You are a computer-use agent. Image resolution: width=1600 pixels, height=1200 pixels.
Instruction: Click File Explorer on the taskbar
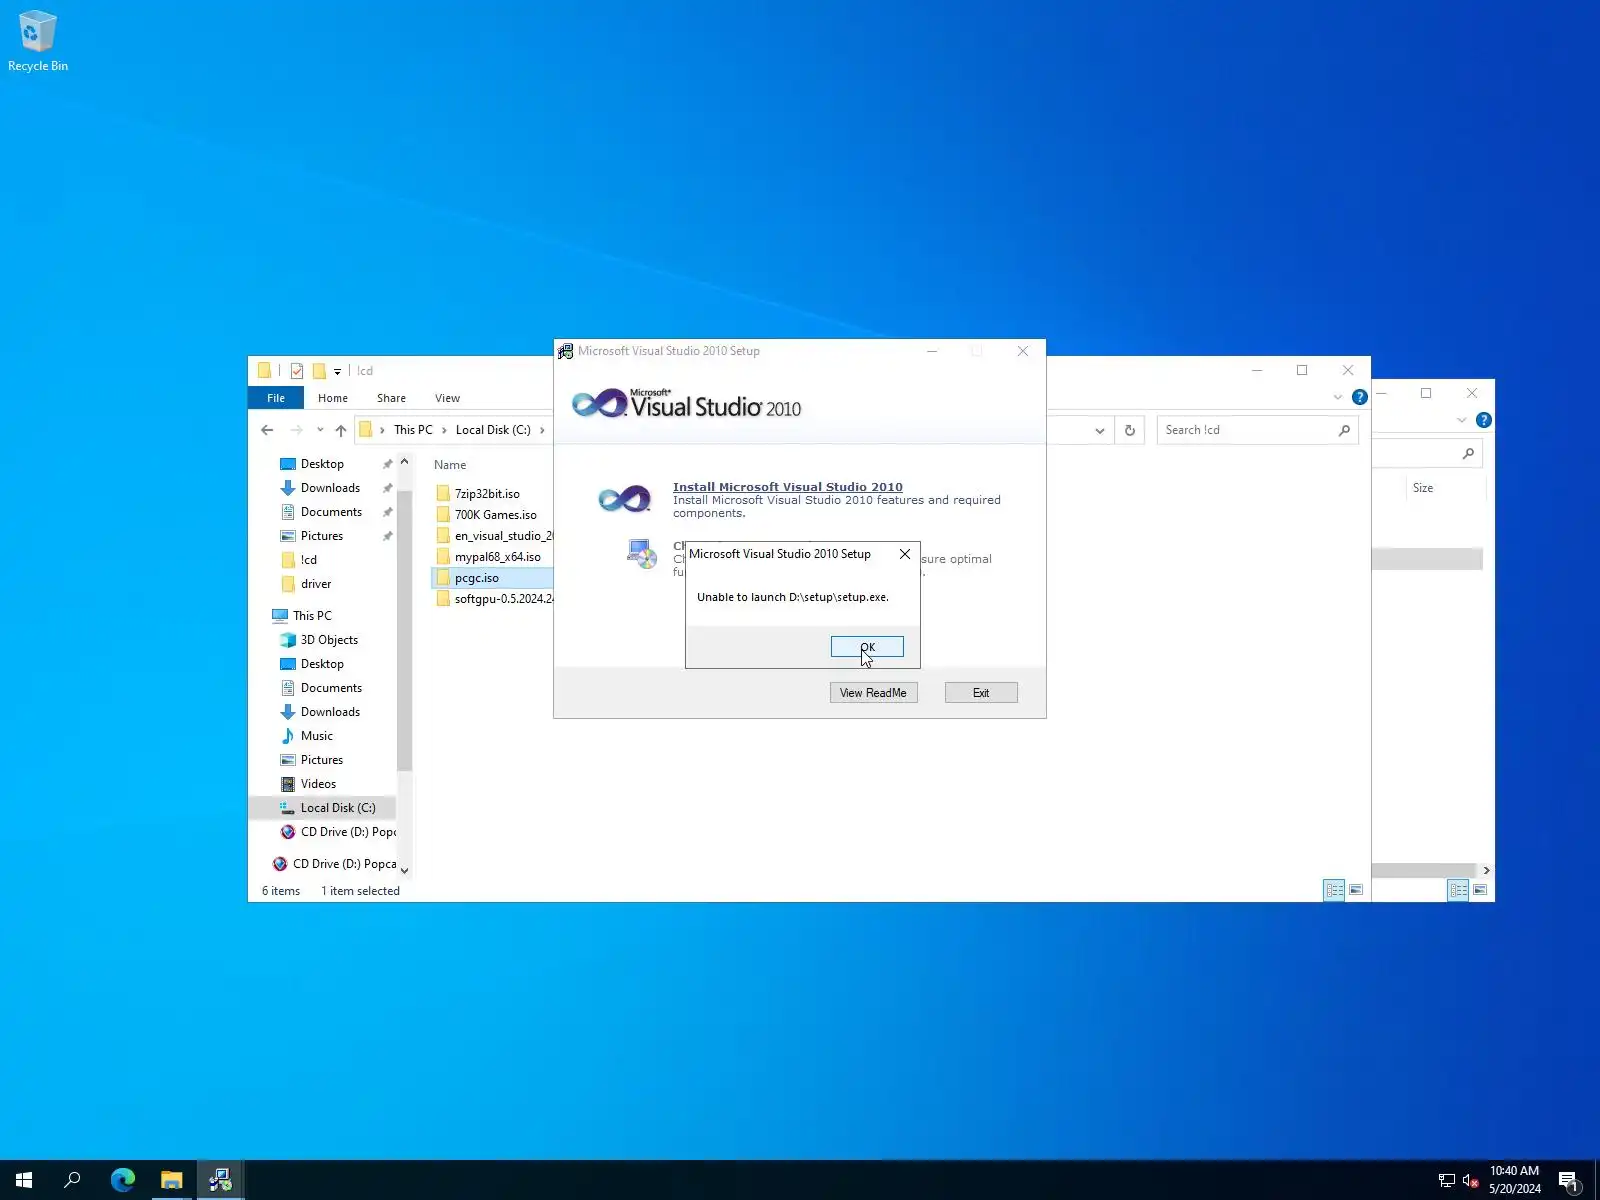tap(172, 1180)
